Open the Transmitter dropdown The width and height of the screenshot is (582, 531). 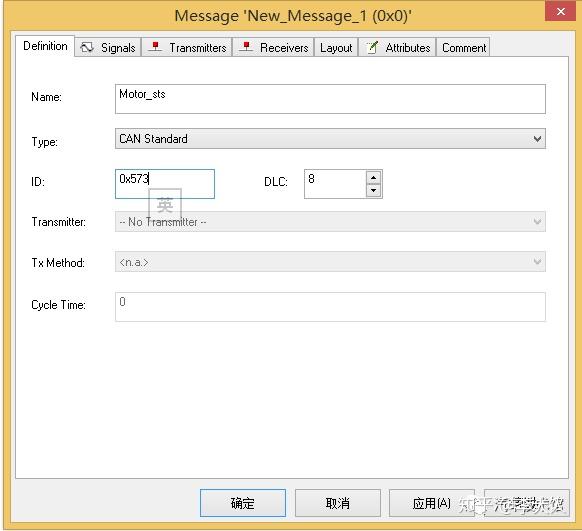[x=330, y=222]
